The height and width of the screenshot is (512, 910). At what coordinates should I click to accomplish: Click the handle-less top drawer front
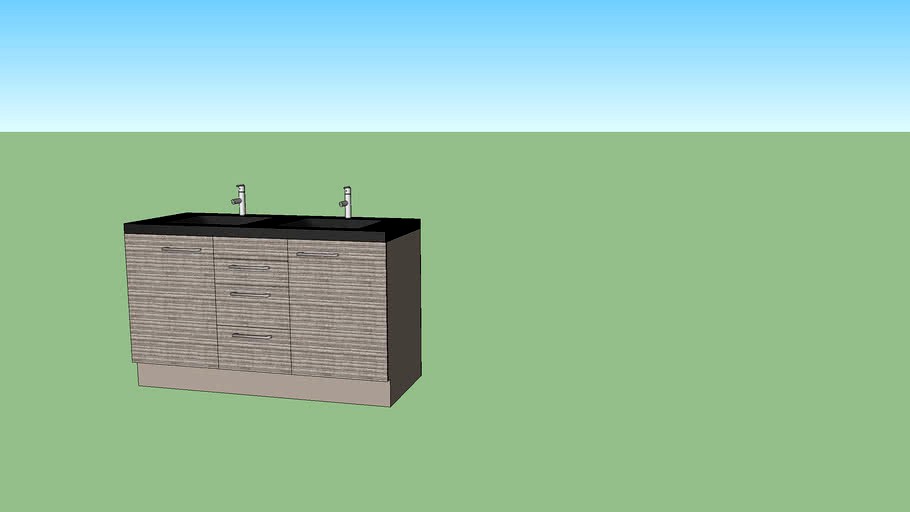click(251, 248)
